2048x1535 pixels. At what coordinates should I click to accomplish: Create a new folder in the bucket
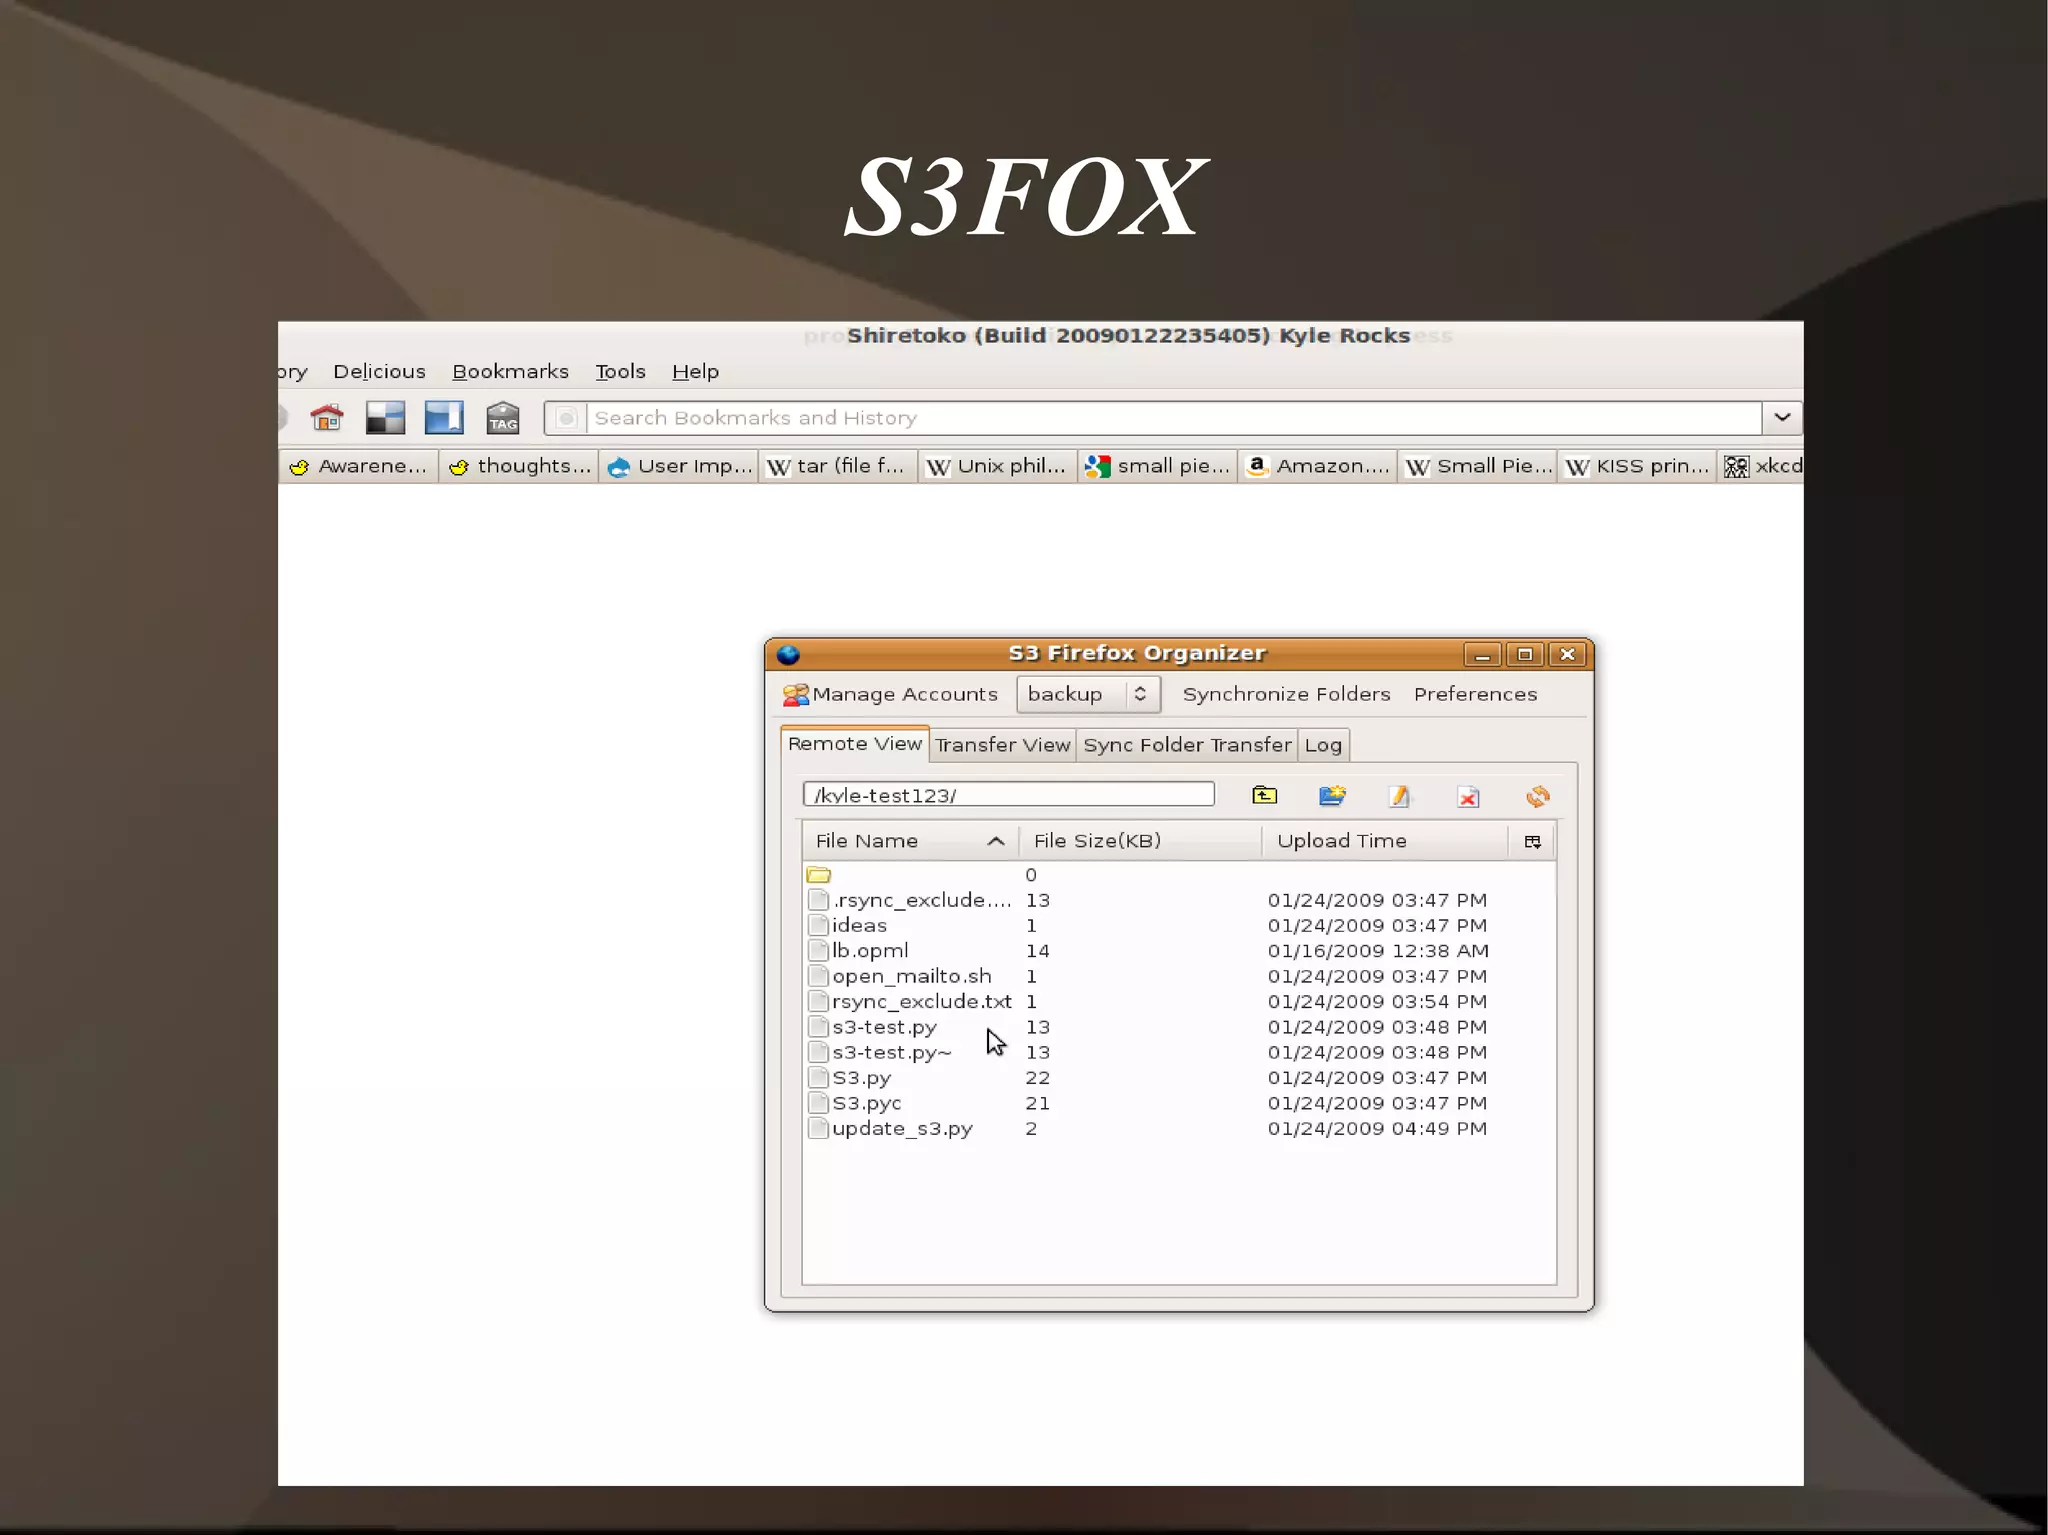[1331, 796]
